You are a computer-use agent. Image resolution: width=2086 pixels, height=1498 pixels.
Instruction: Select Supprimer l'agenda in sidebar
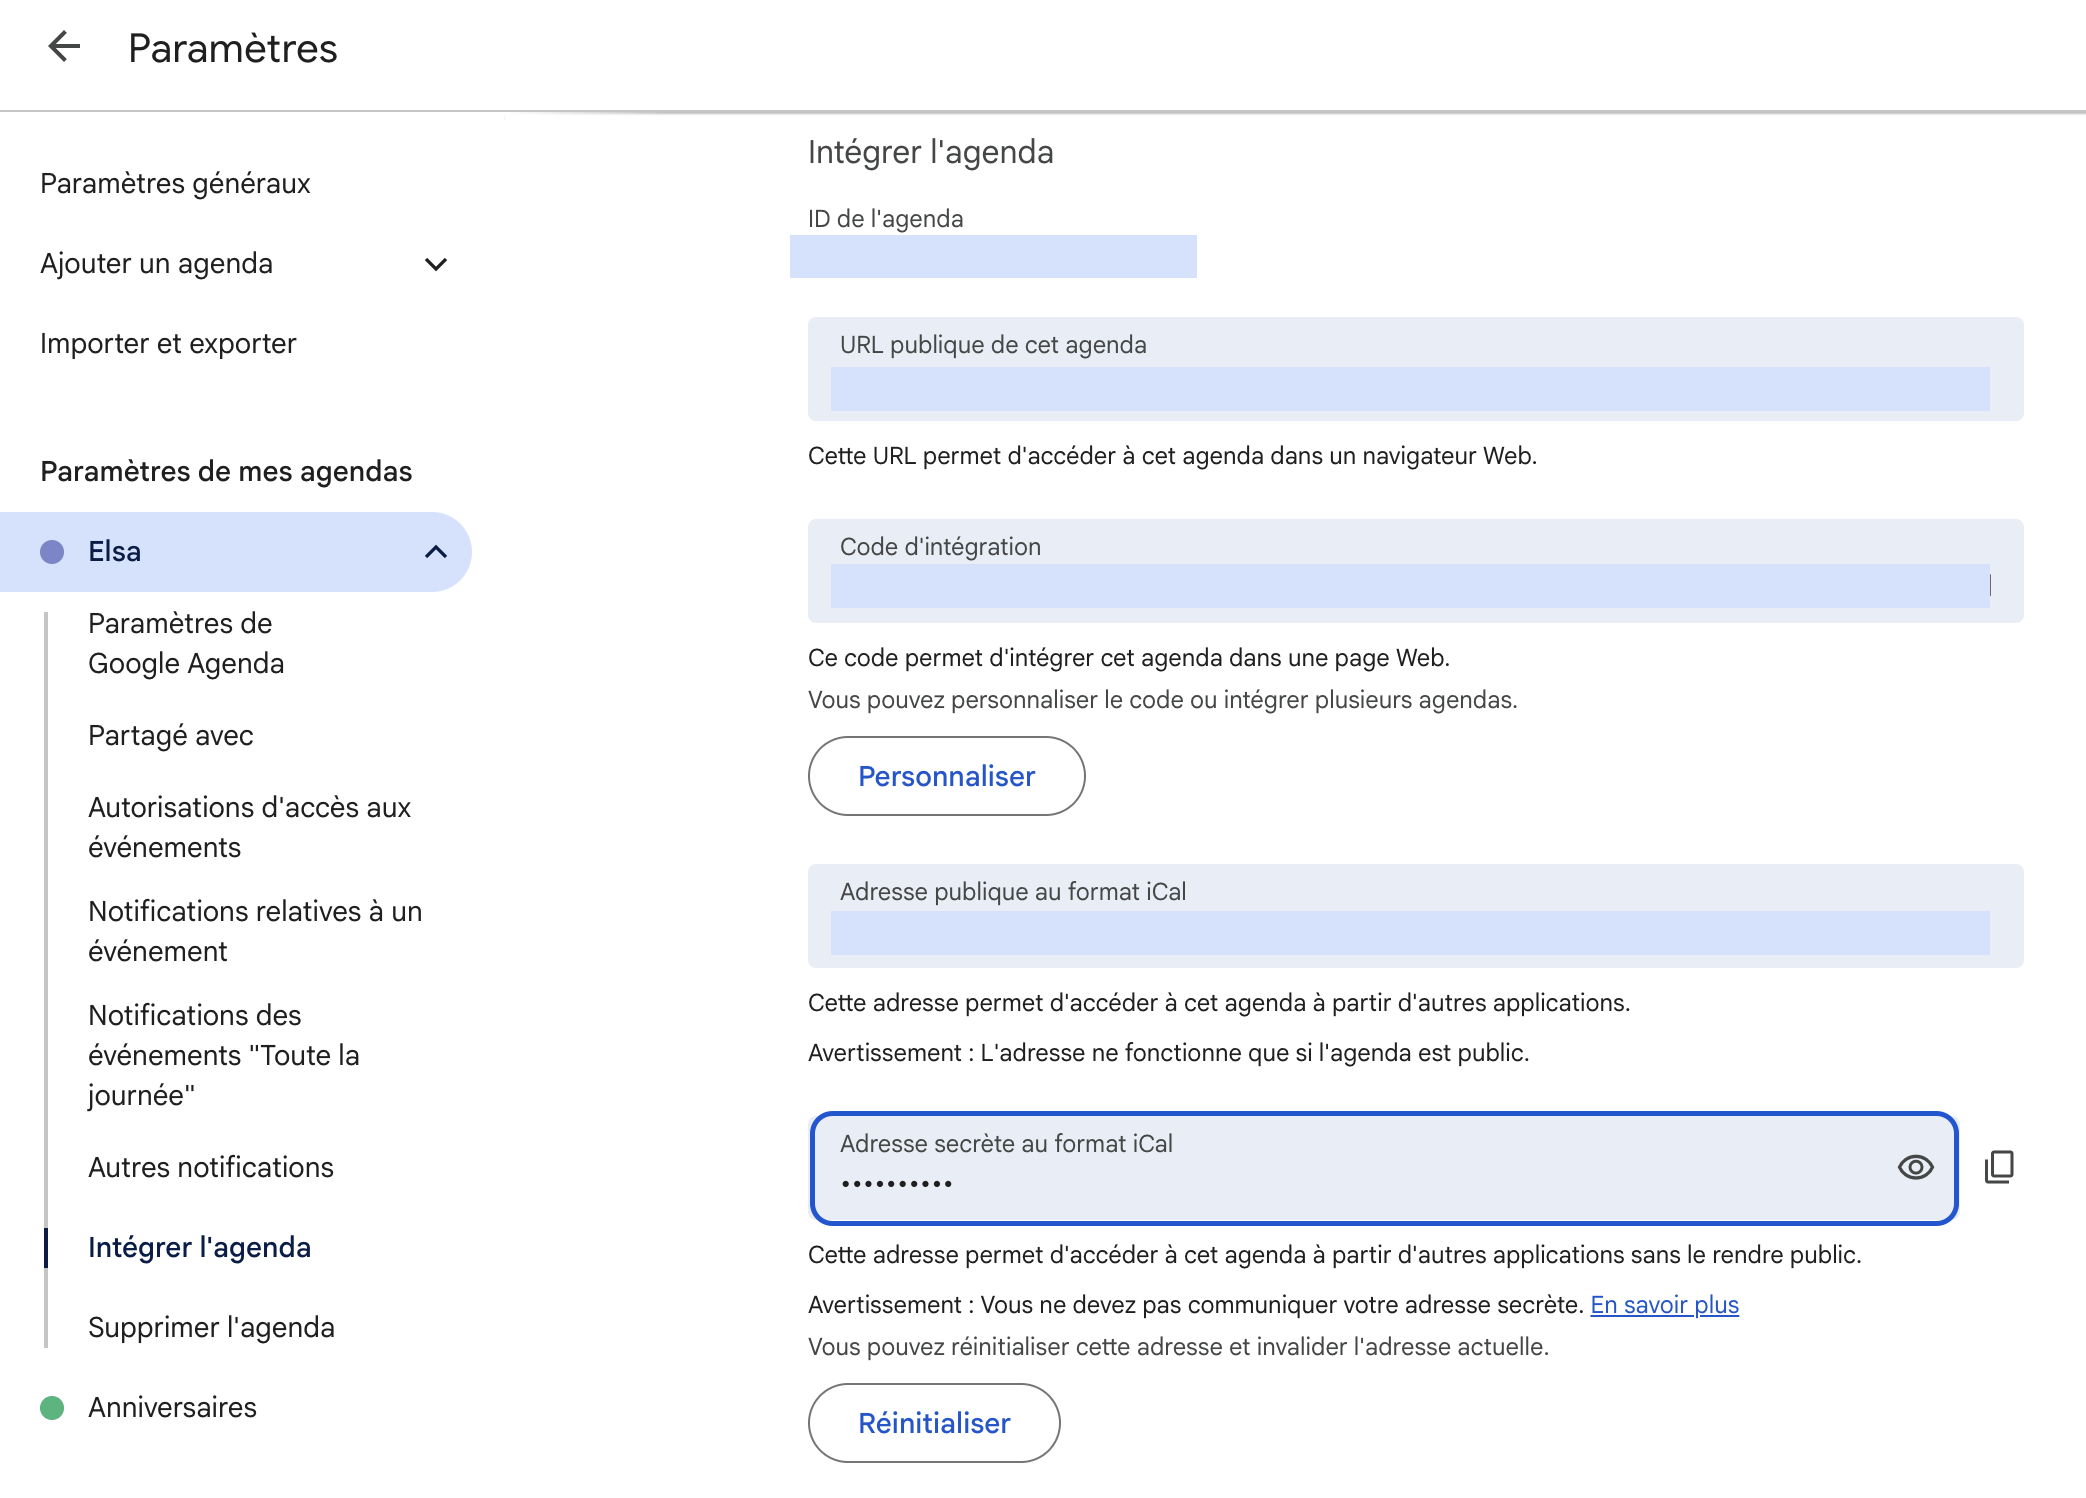pos(211,1328)
